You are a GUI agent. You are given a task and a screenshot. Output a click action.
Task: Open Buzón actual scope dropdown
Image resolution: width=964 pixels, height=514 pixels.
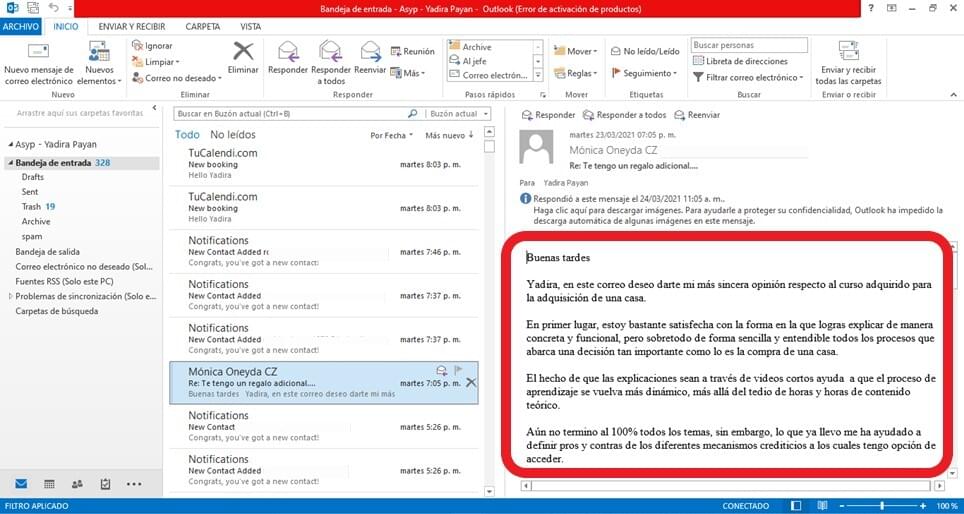point(459,114)
